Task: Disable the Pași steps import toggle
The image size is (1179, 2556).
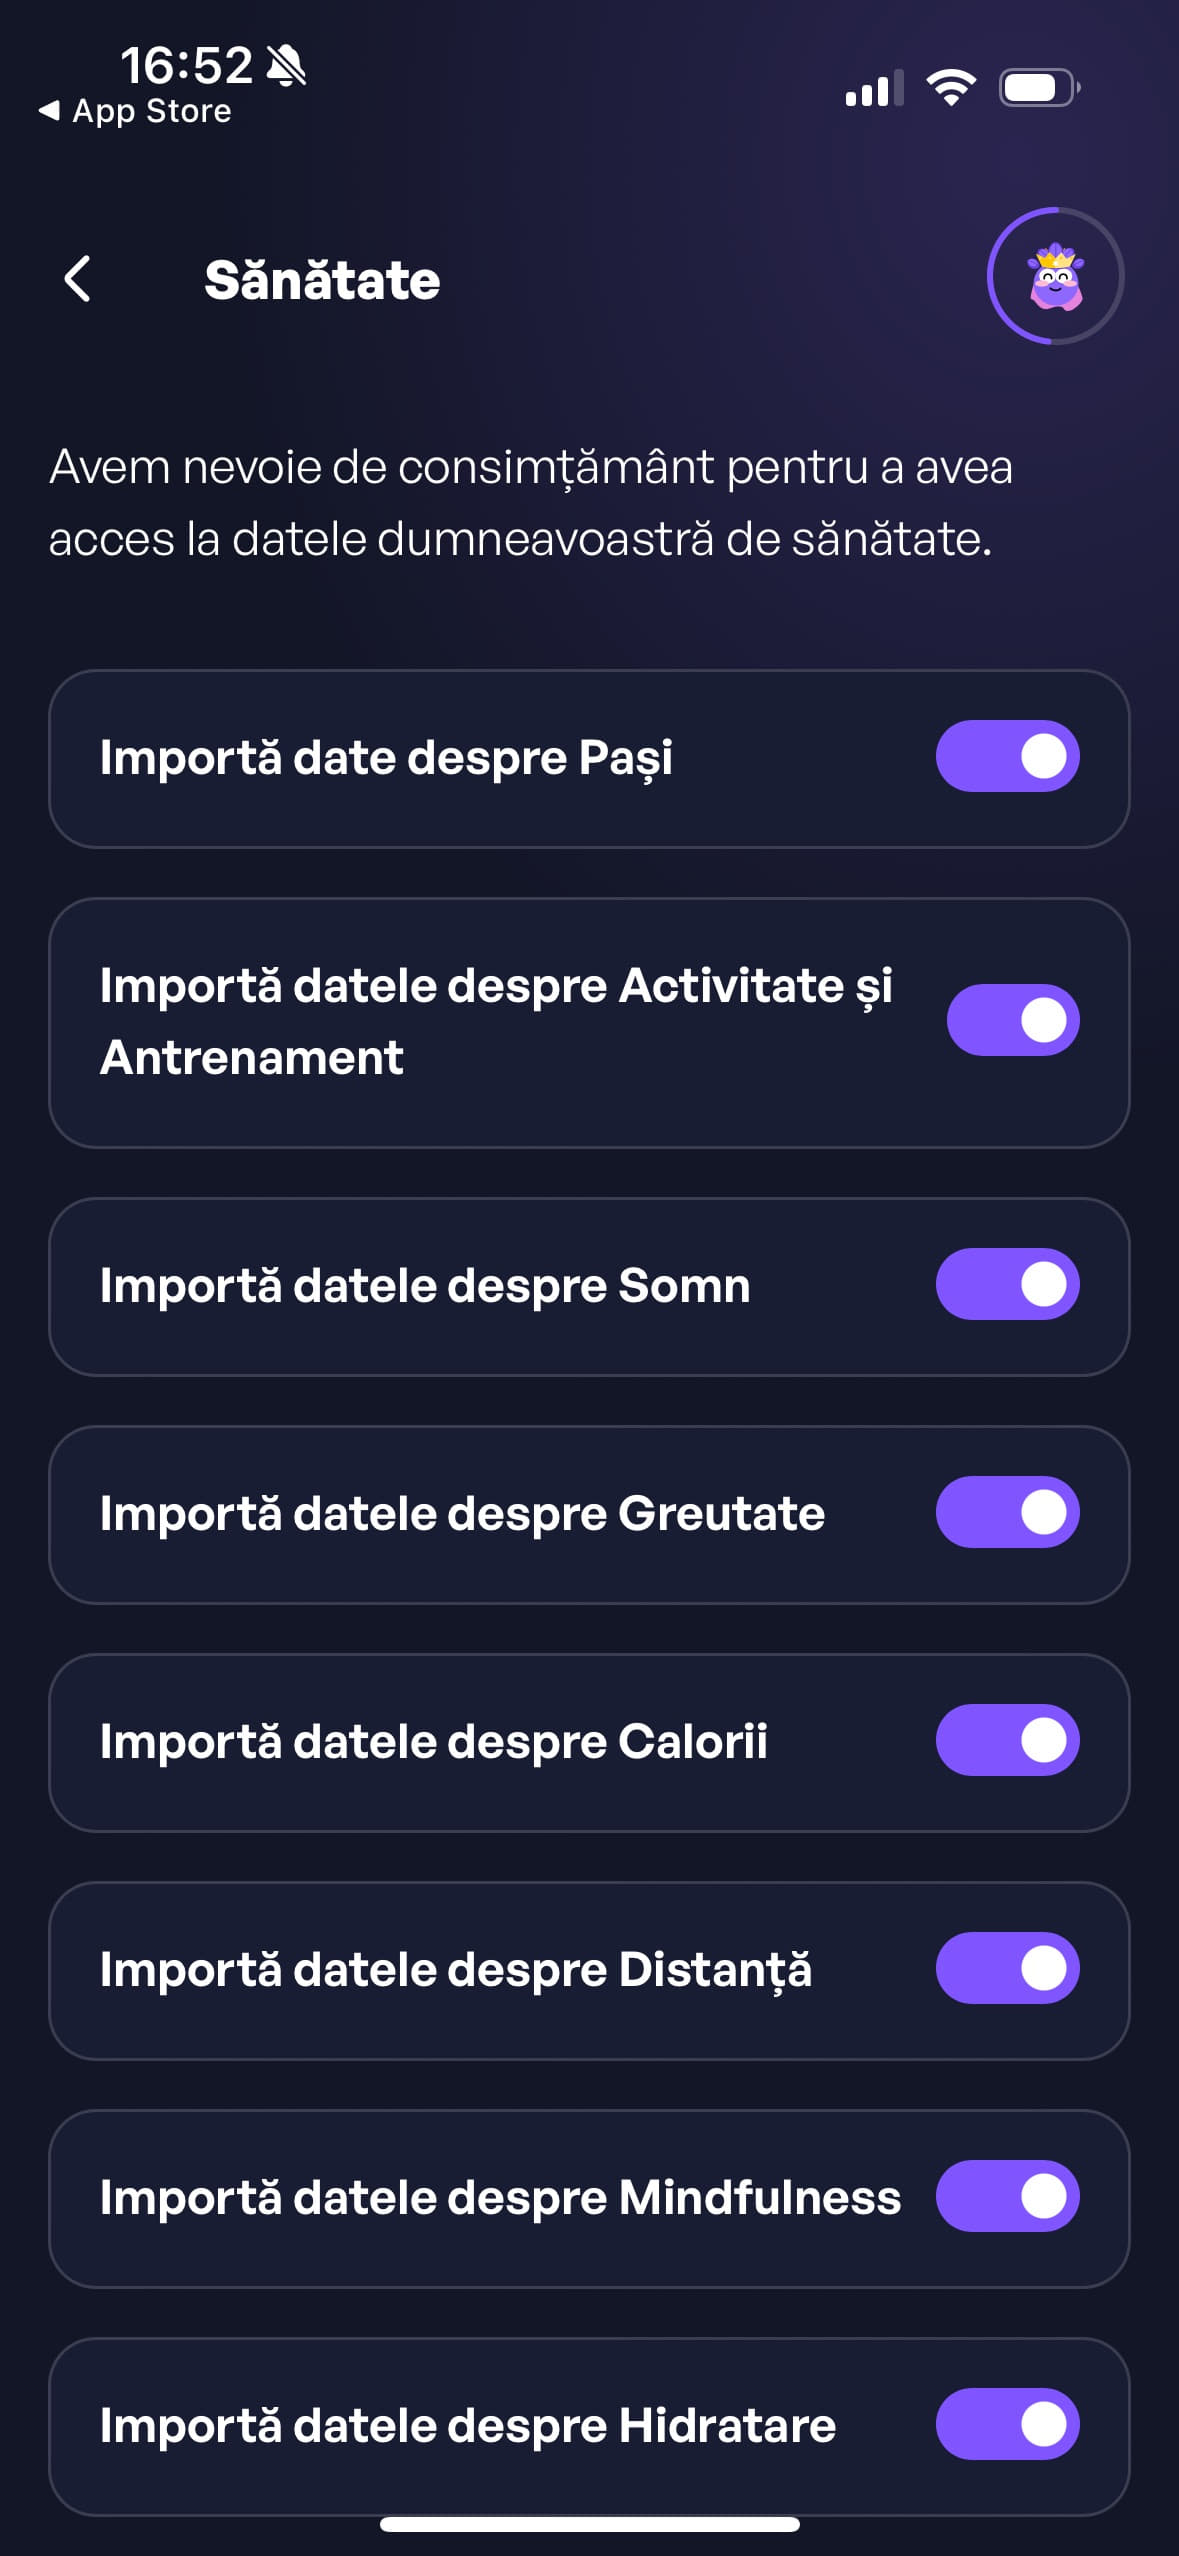Action: 1007,756
